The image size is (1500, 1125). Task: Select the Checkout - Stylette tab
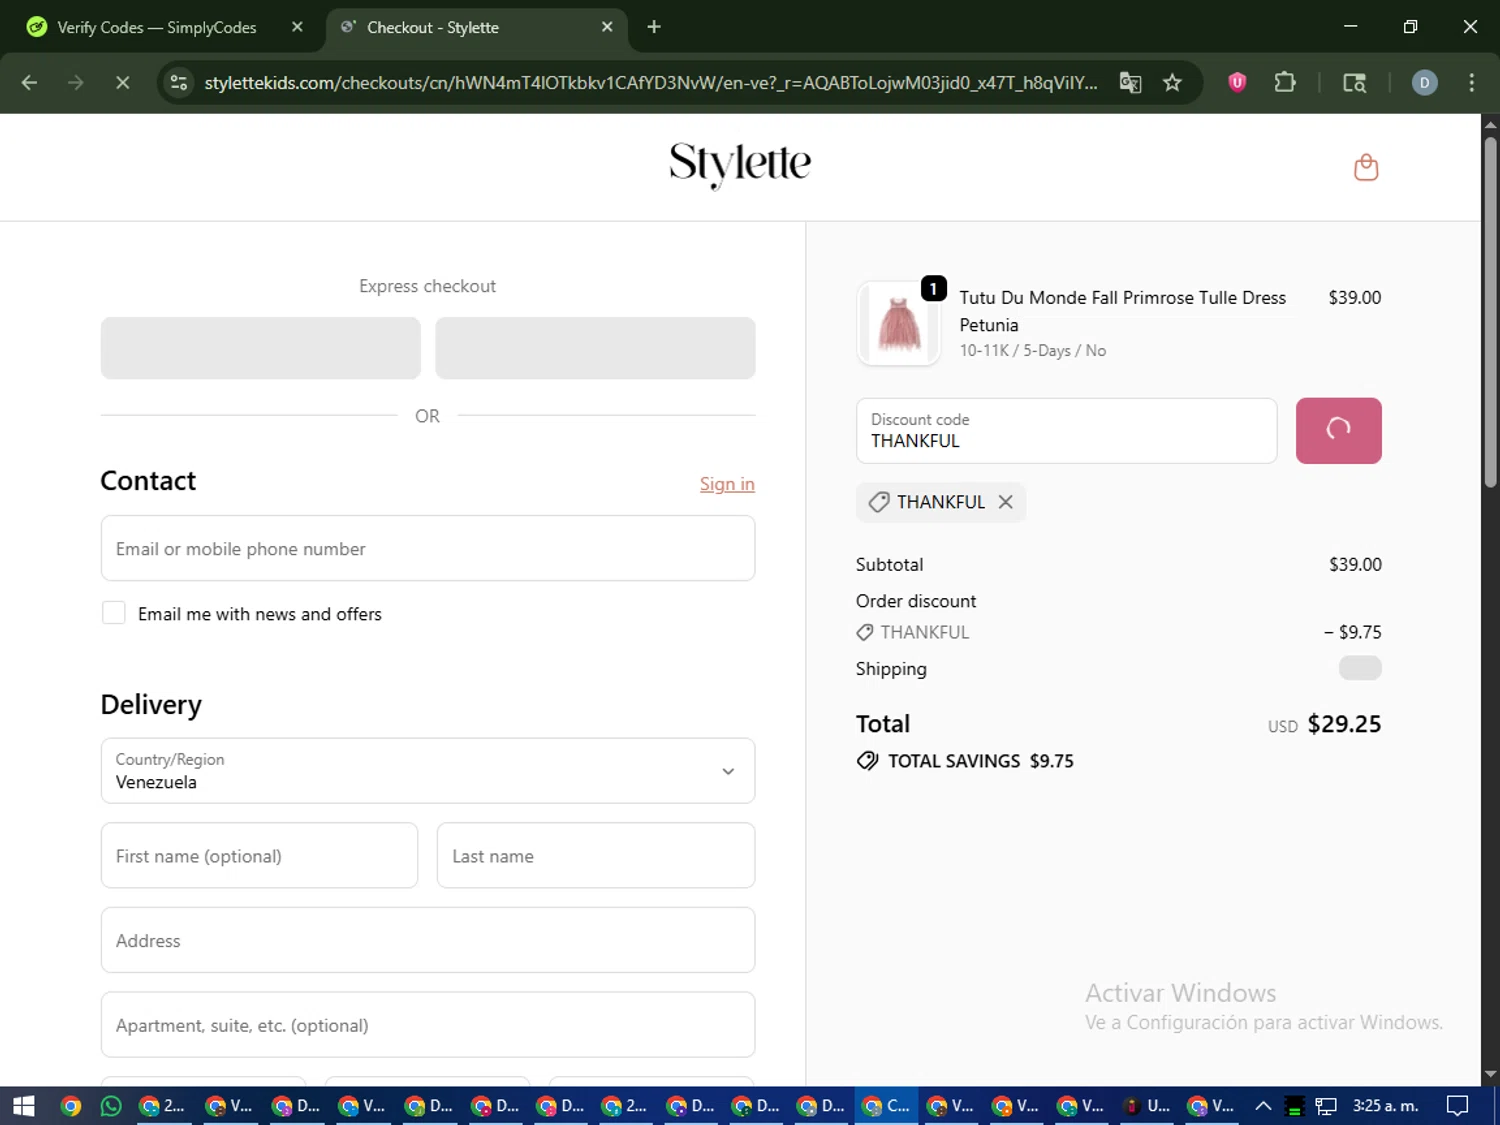pos(433,27)
